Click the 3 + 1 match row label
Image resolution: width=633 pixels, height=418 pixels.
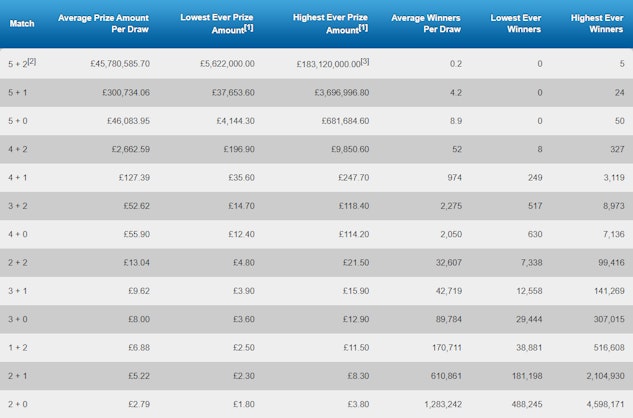tap(18, 291)
